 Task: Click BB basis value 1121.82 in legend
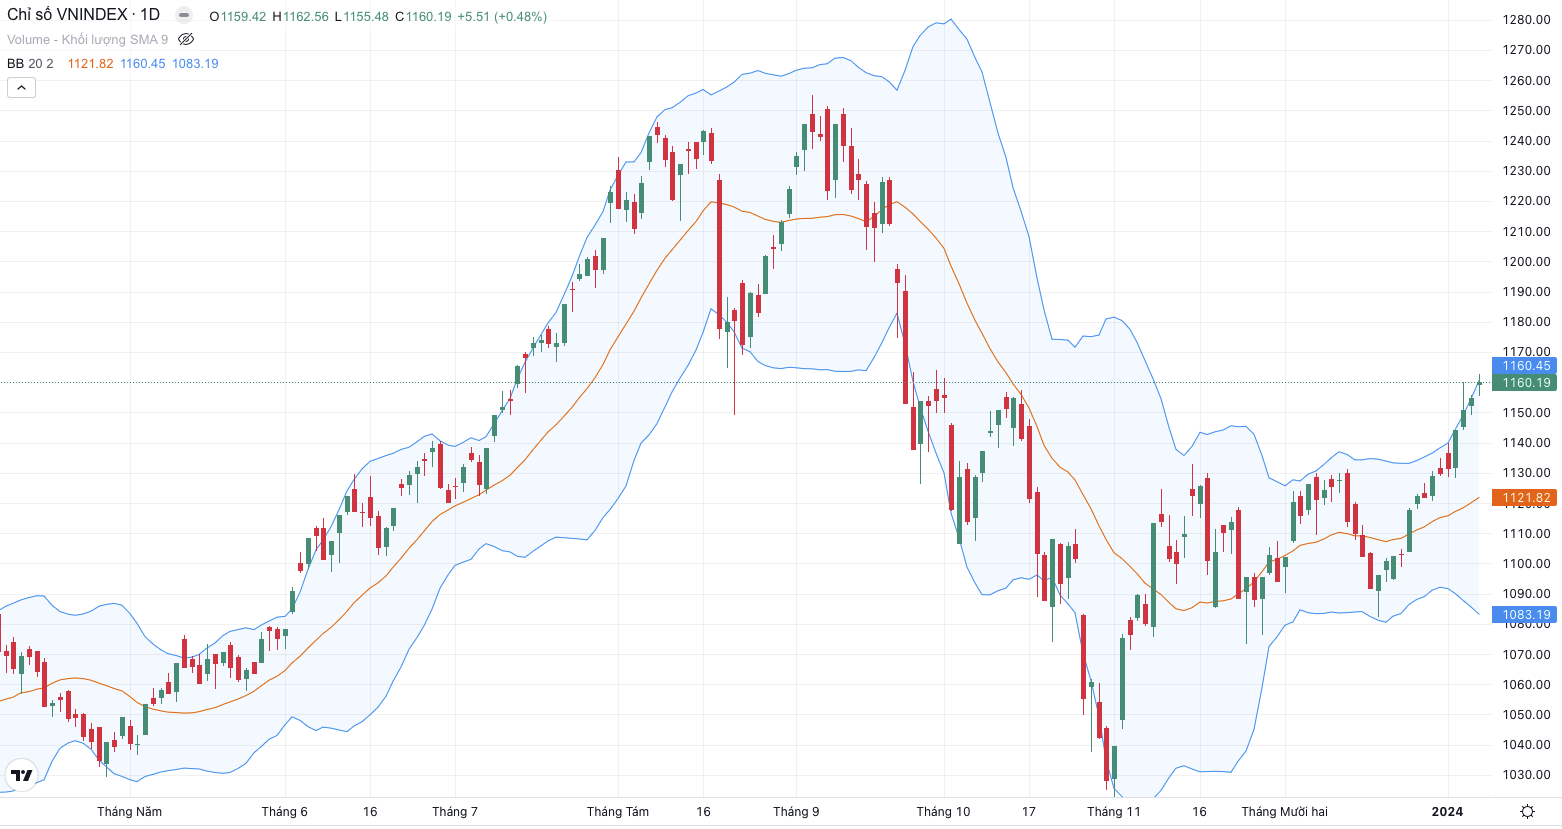[91, 64]
